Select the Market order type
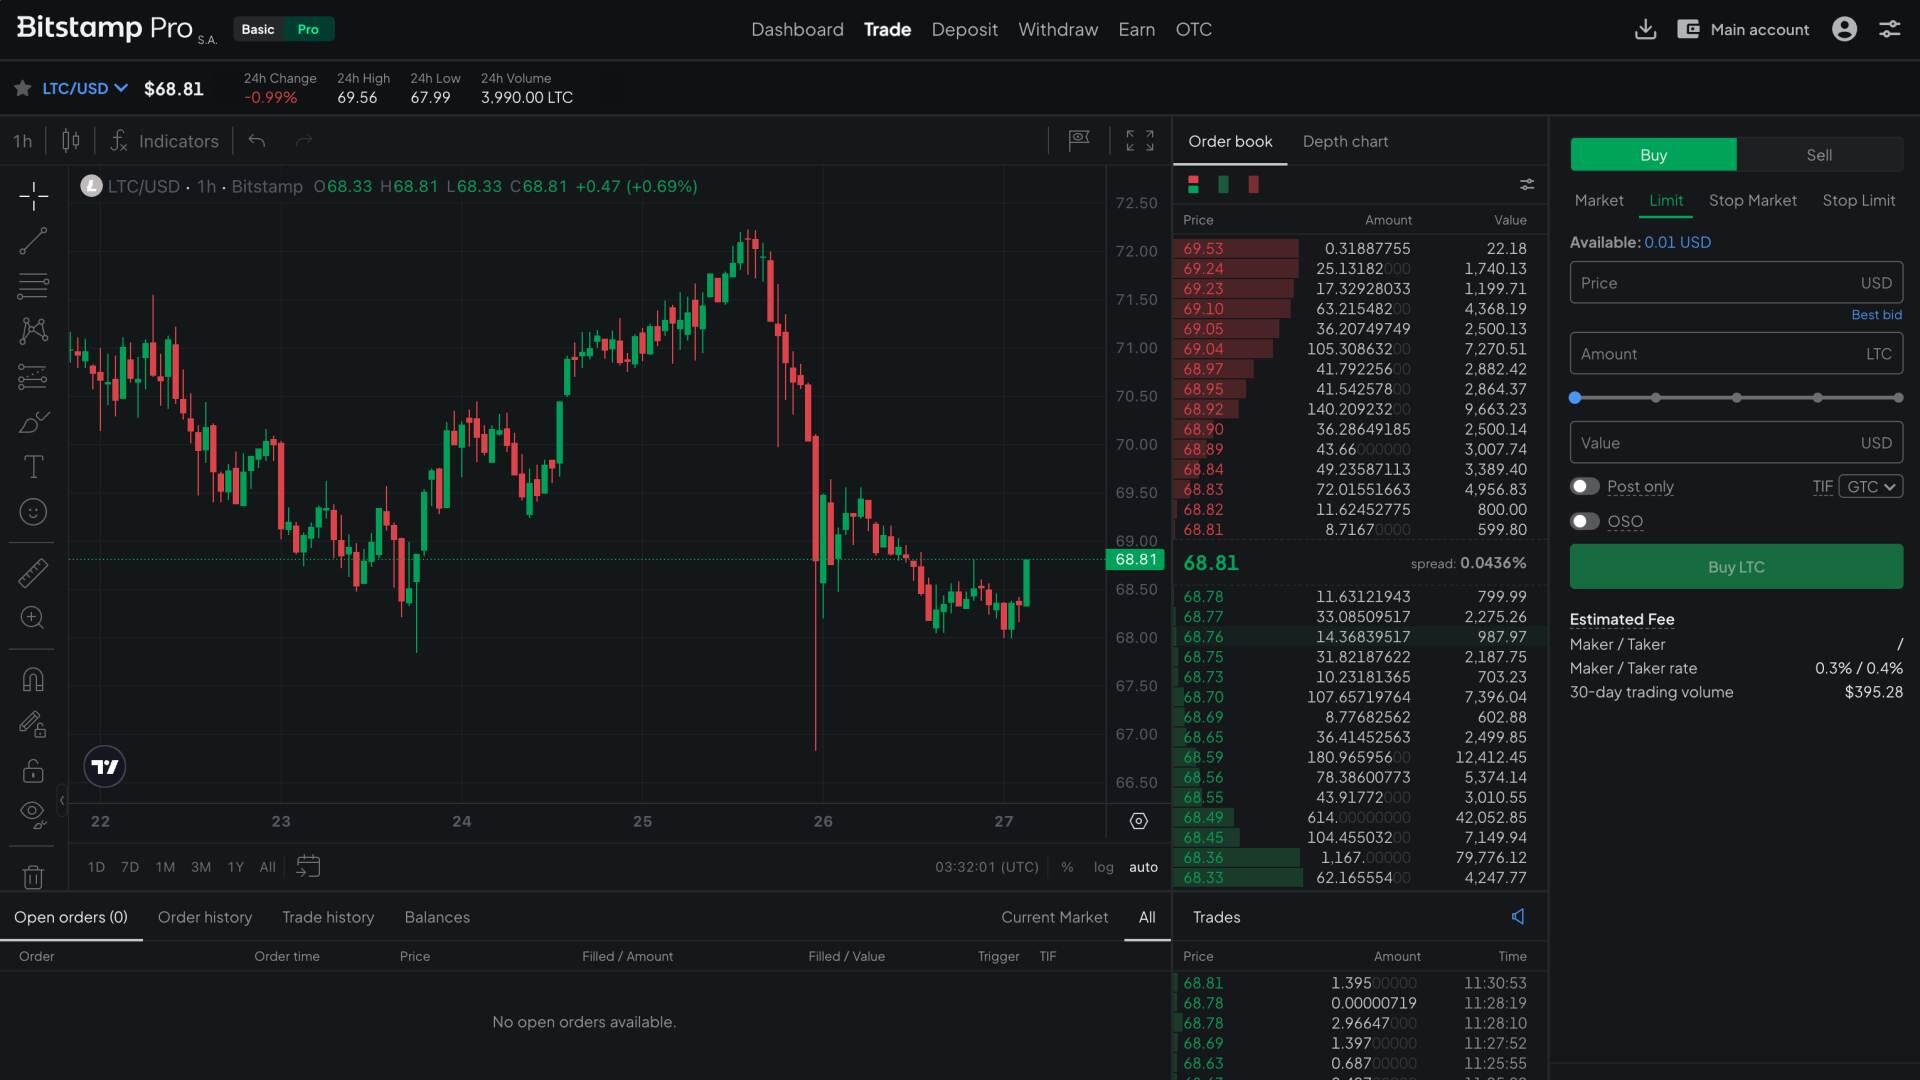The height and width of the screenshot is (1080, 1920). tap(1599, 200)
